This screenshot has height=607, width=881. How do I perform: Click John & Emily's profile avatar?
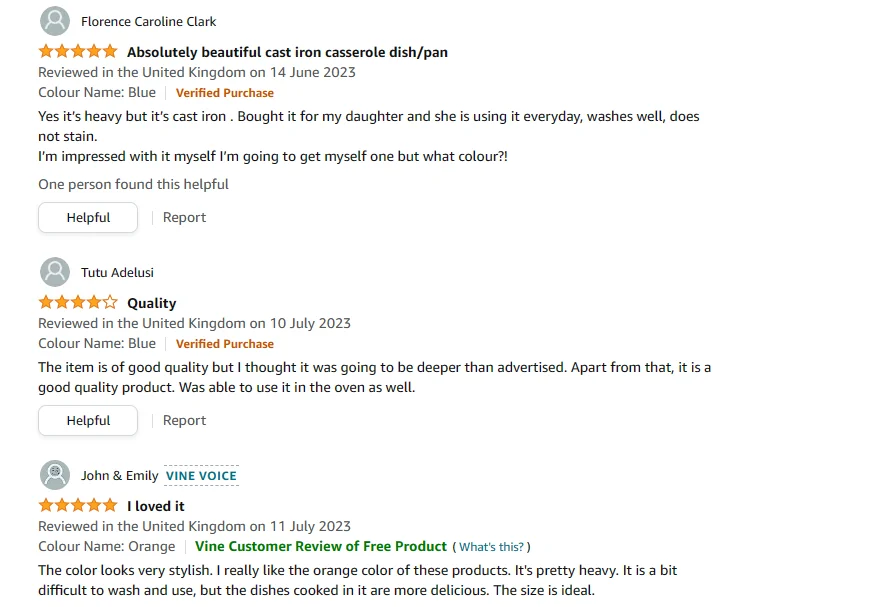pyautogui.click(x=54, y=475)
